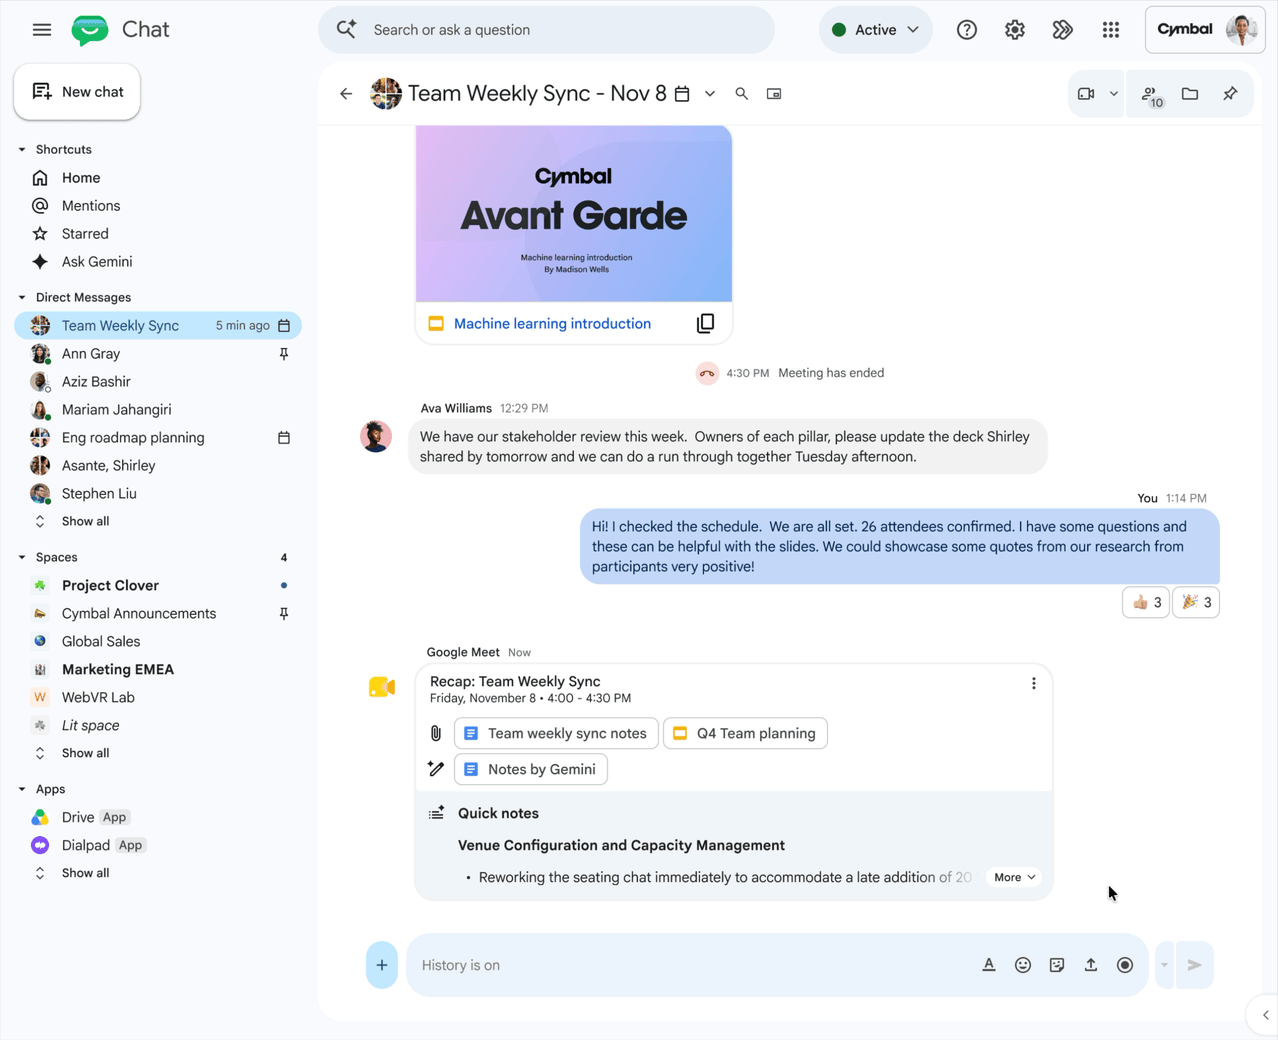Start a New chat
Image resolution: width=1278 pixels, height=1040 pixels.
point(77,92)
